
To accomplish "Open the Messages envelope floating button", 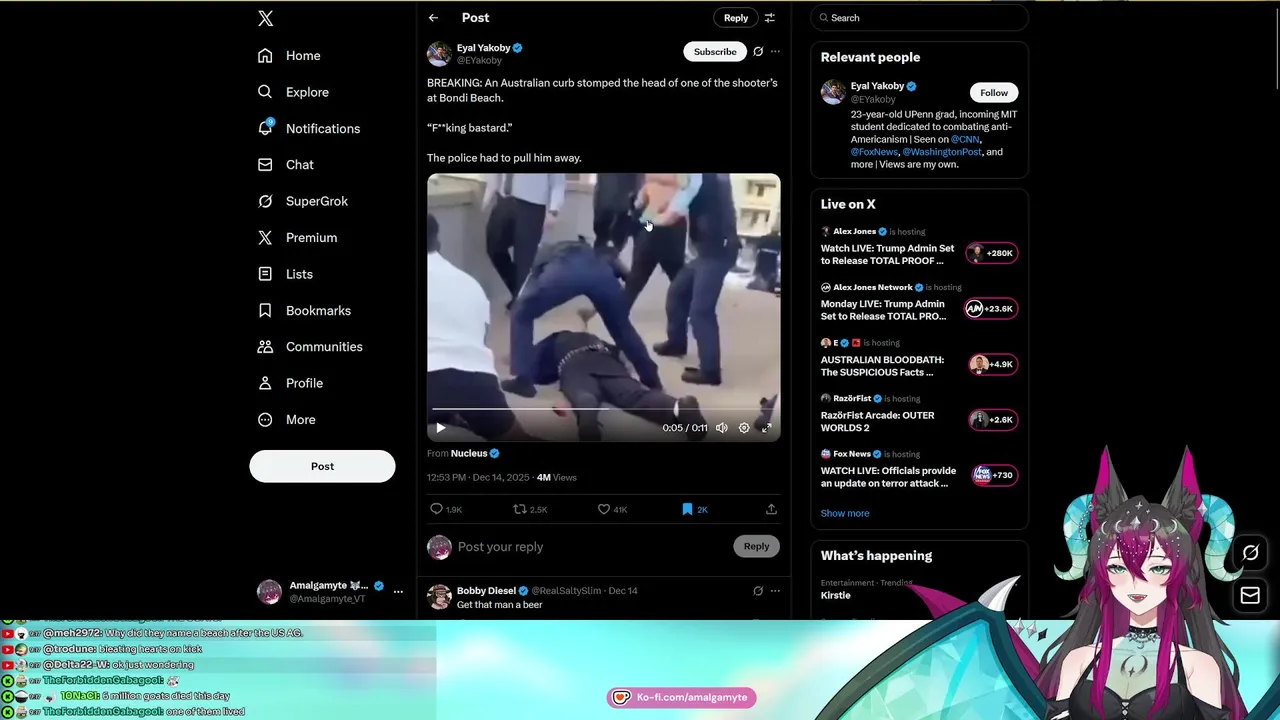I will tap(1250, 596).
